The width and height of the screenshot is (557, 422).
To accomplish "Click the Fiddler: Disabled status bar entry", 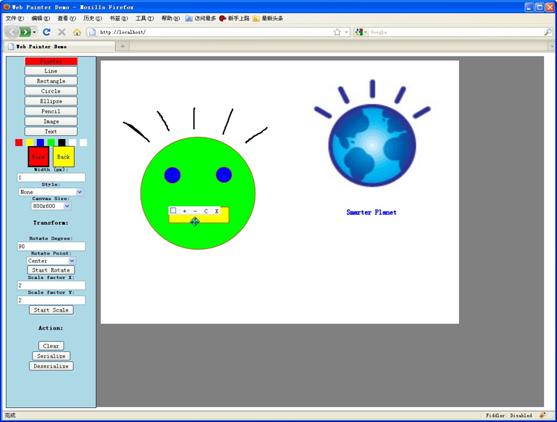I will coord(509,415).
